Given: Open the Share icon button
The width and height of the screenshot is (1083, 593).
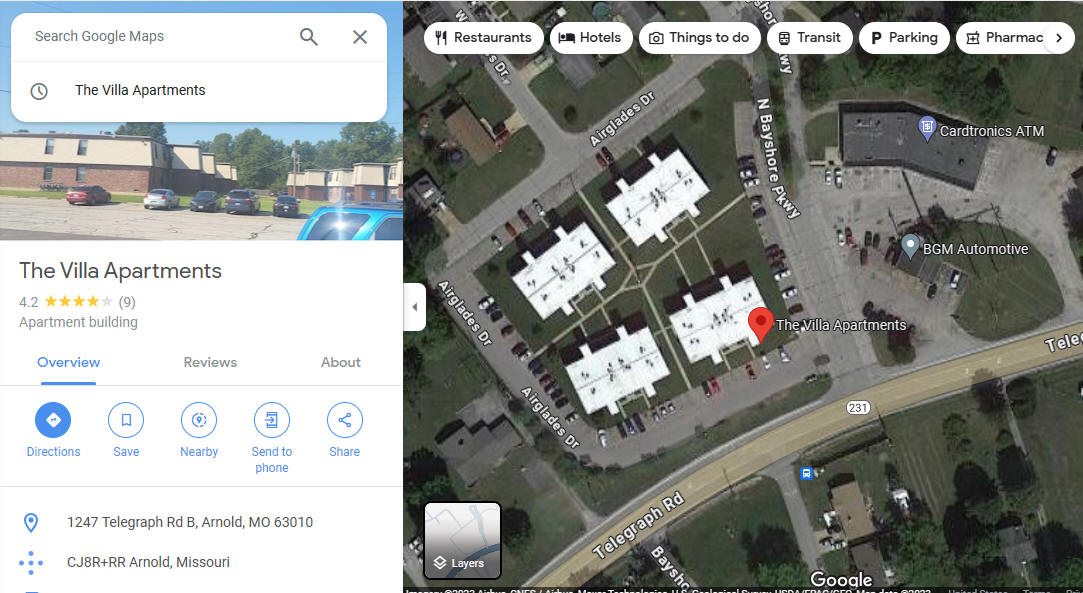Looking at the screenshot, I should [345, 420].
